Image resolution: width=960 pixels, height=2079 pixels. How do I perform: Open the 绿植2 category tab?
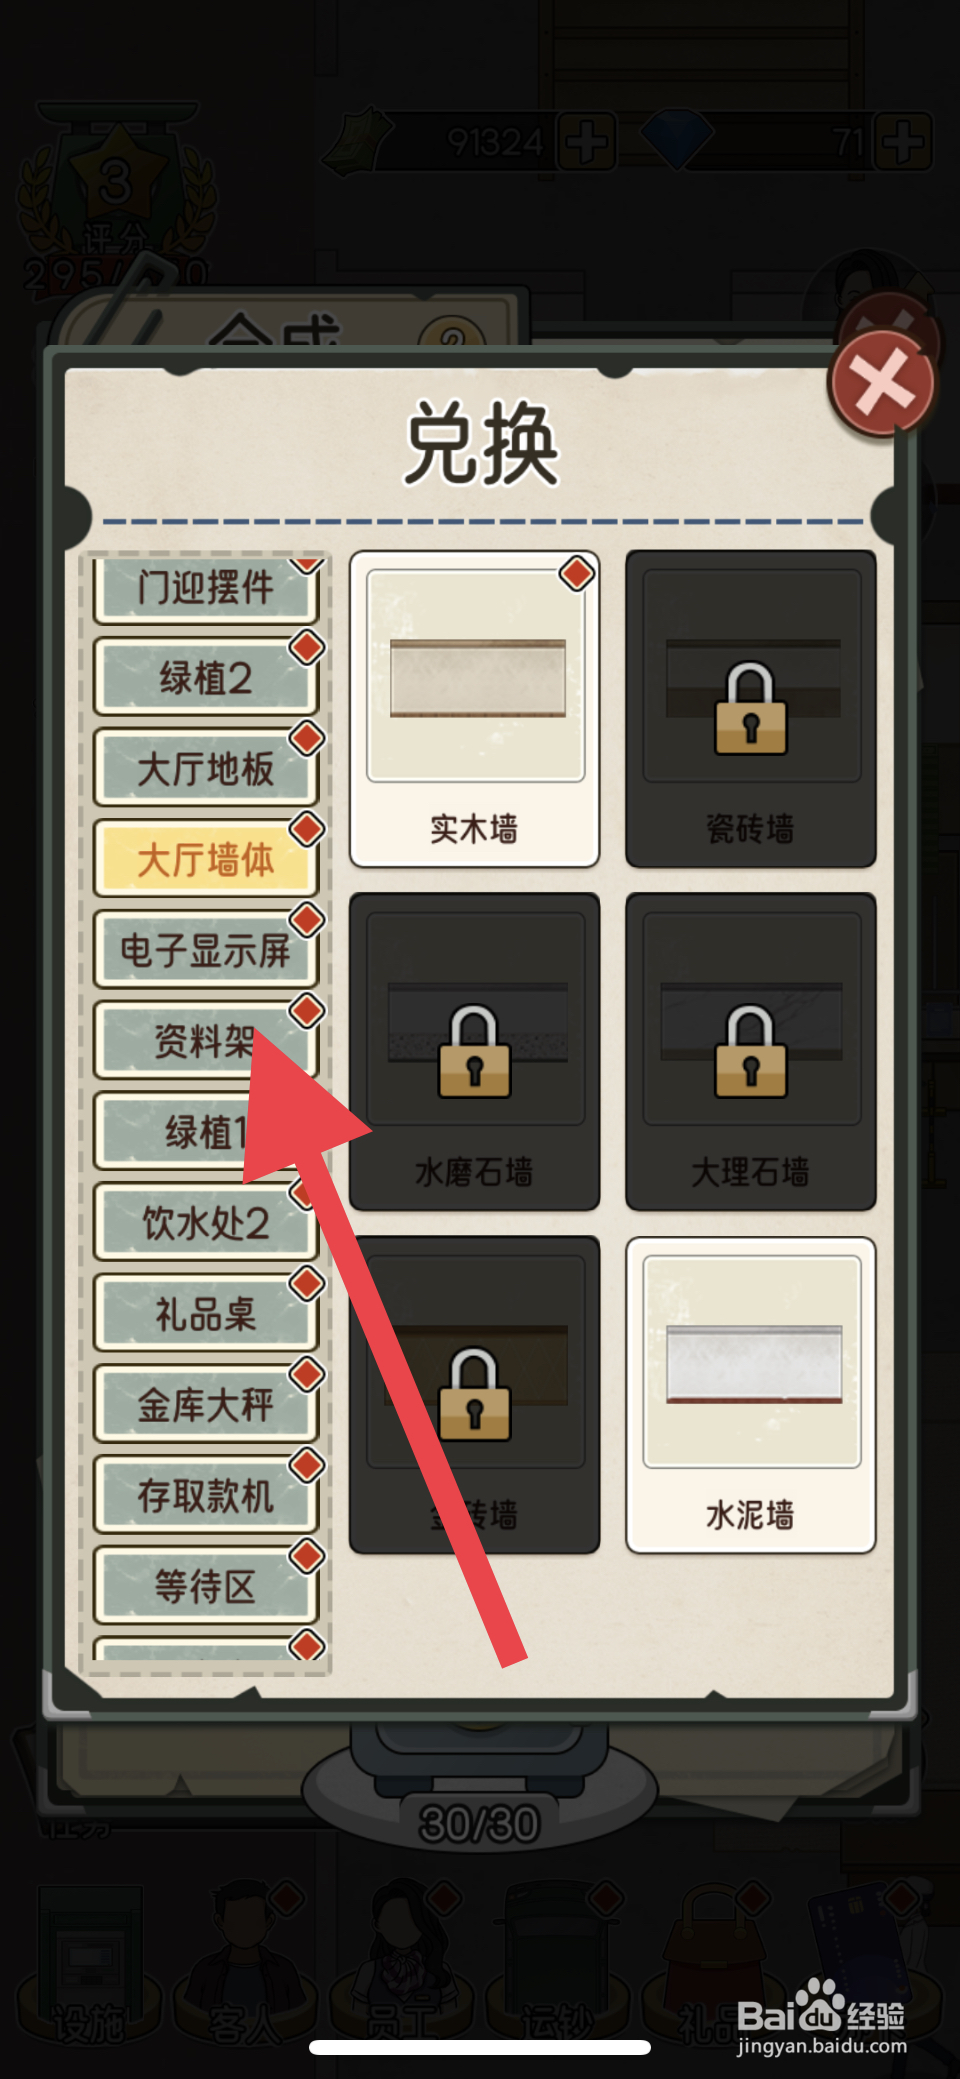206,677
